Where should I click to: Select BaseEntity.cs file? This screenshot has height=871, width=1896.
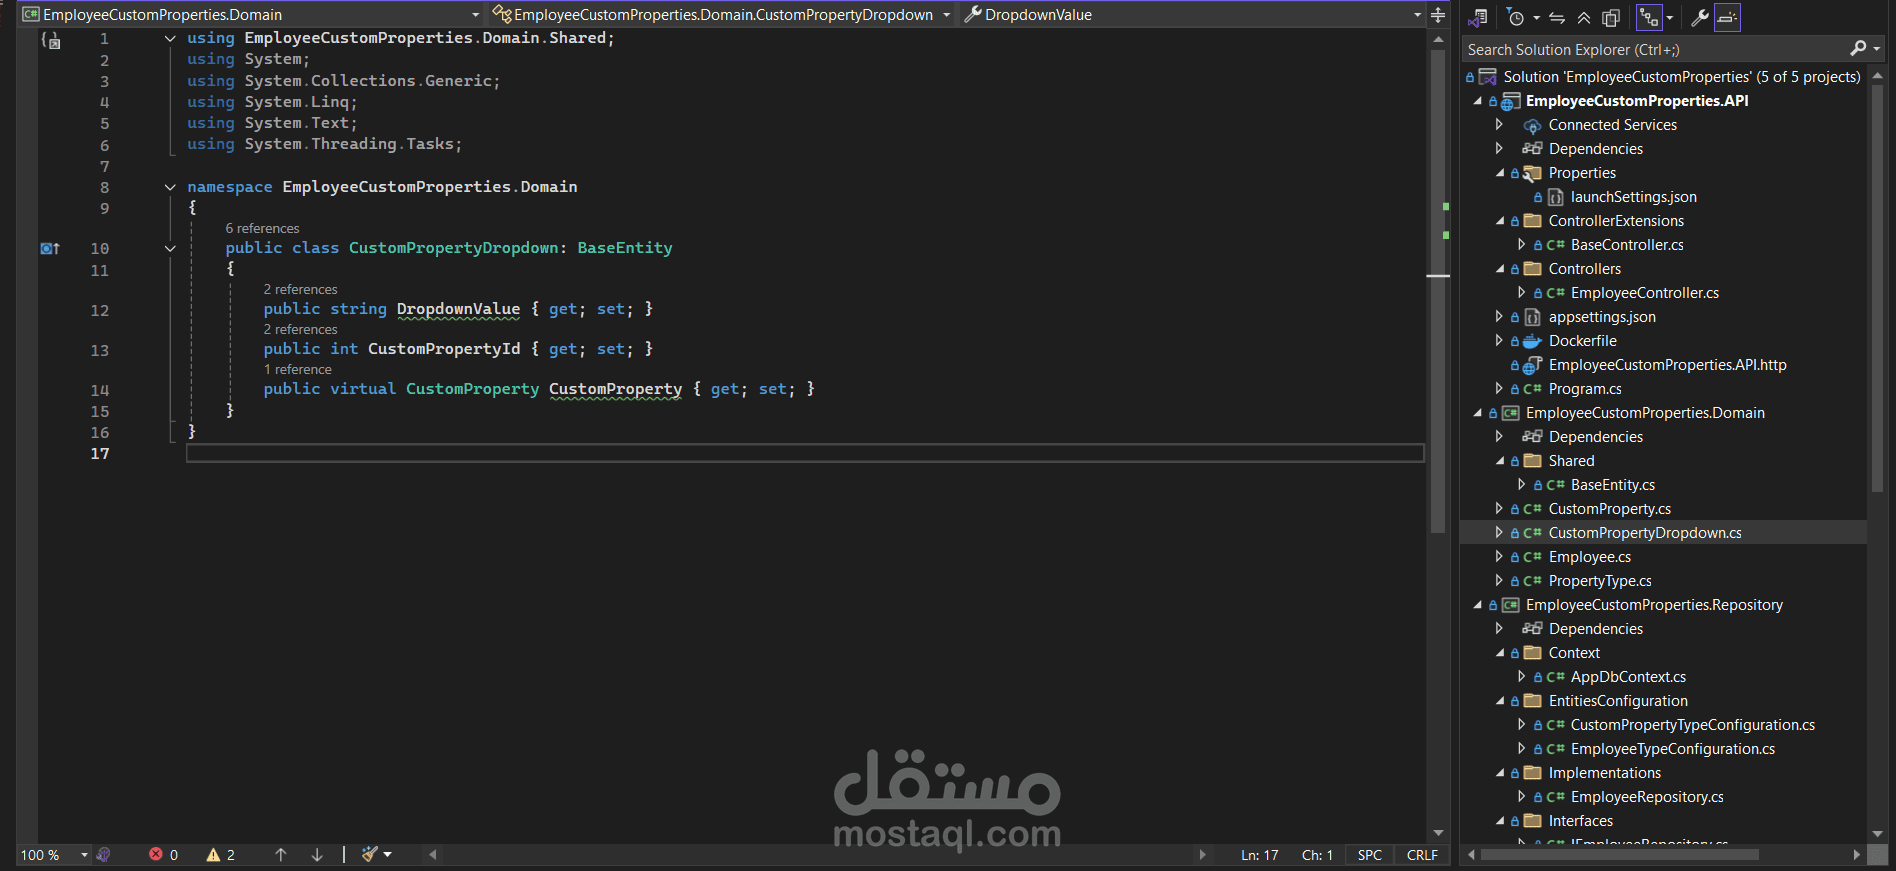1613,485
